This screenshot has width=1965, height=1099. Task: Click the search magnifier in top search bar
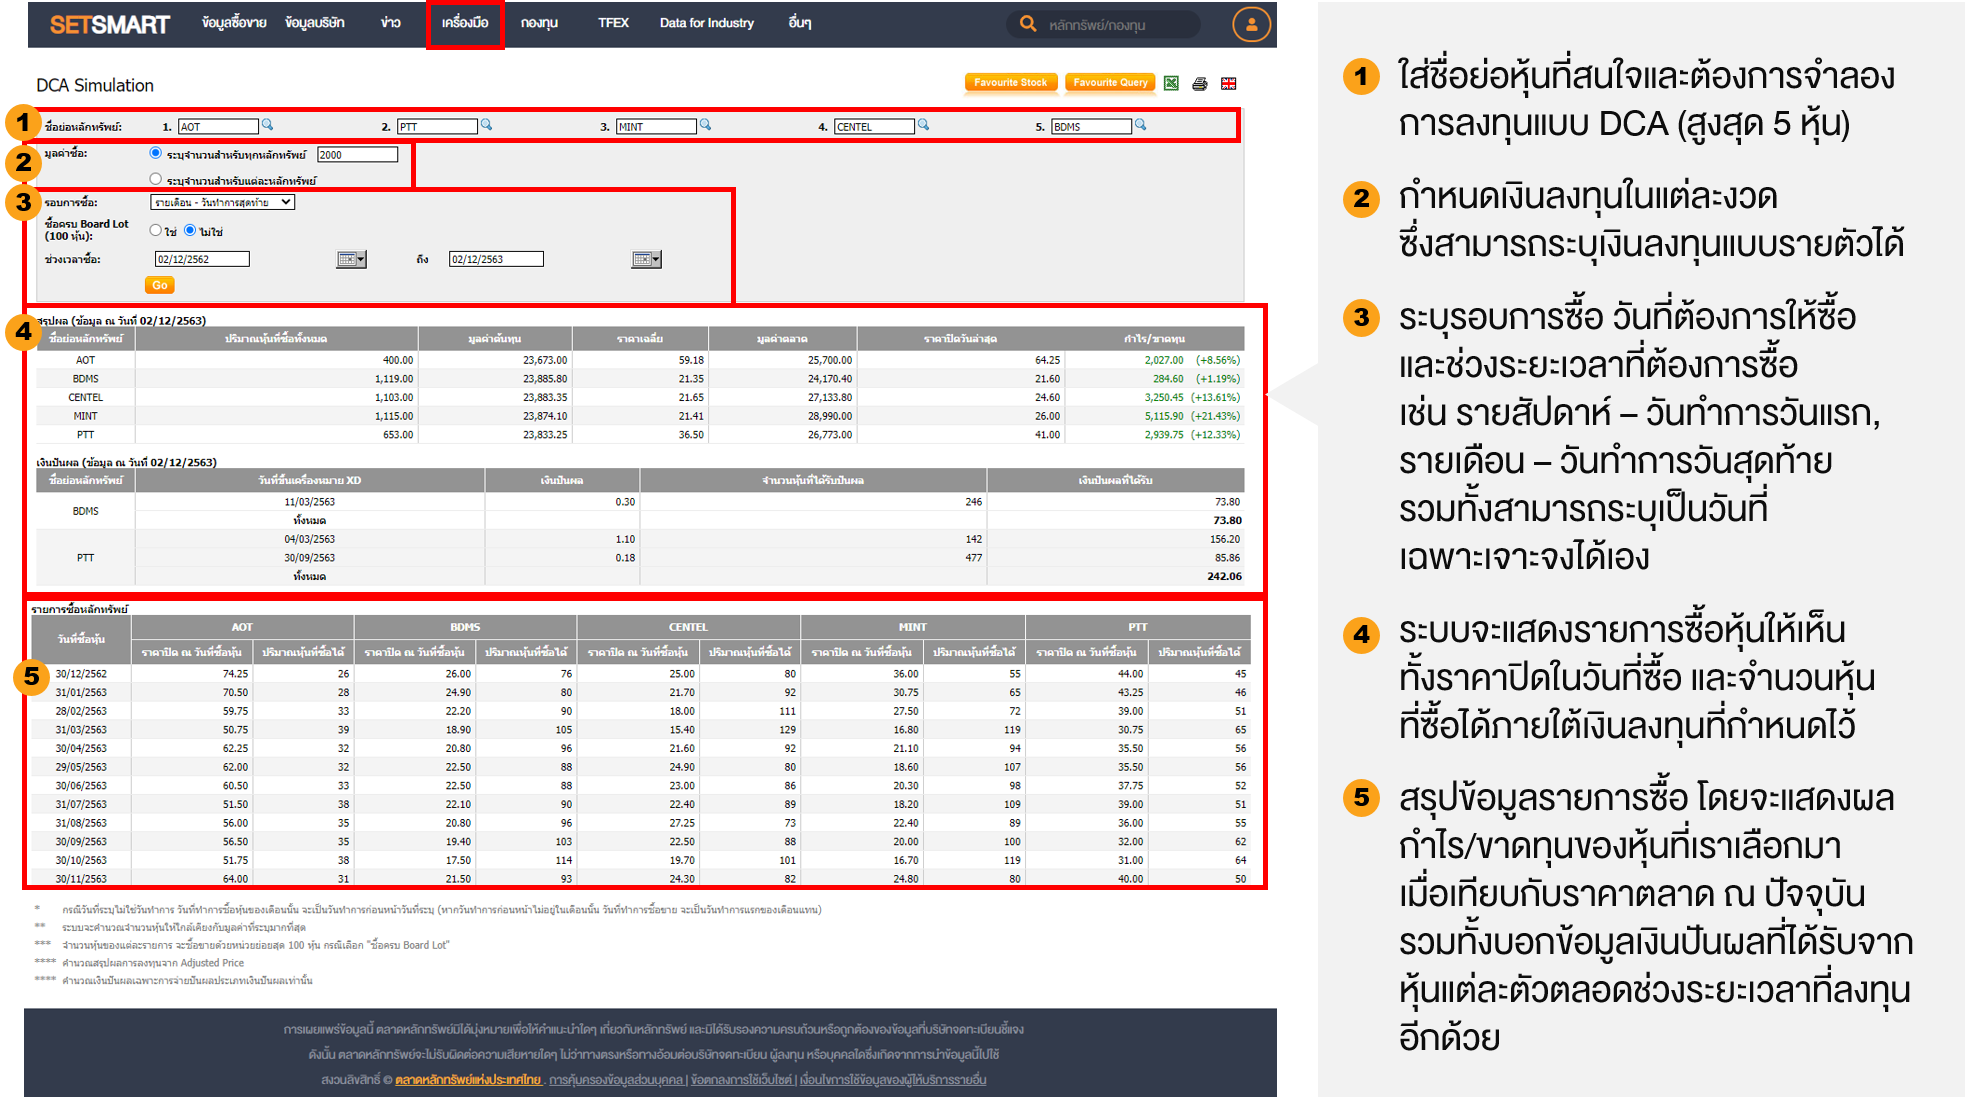(1027, 24)
